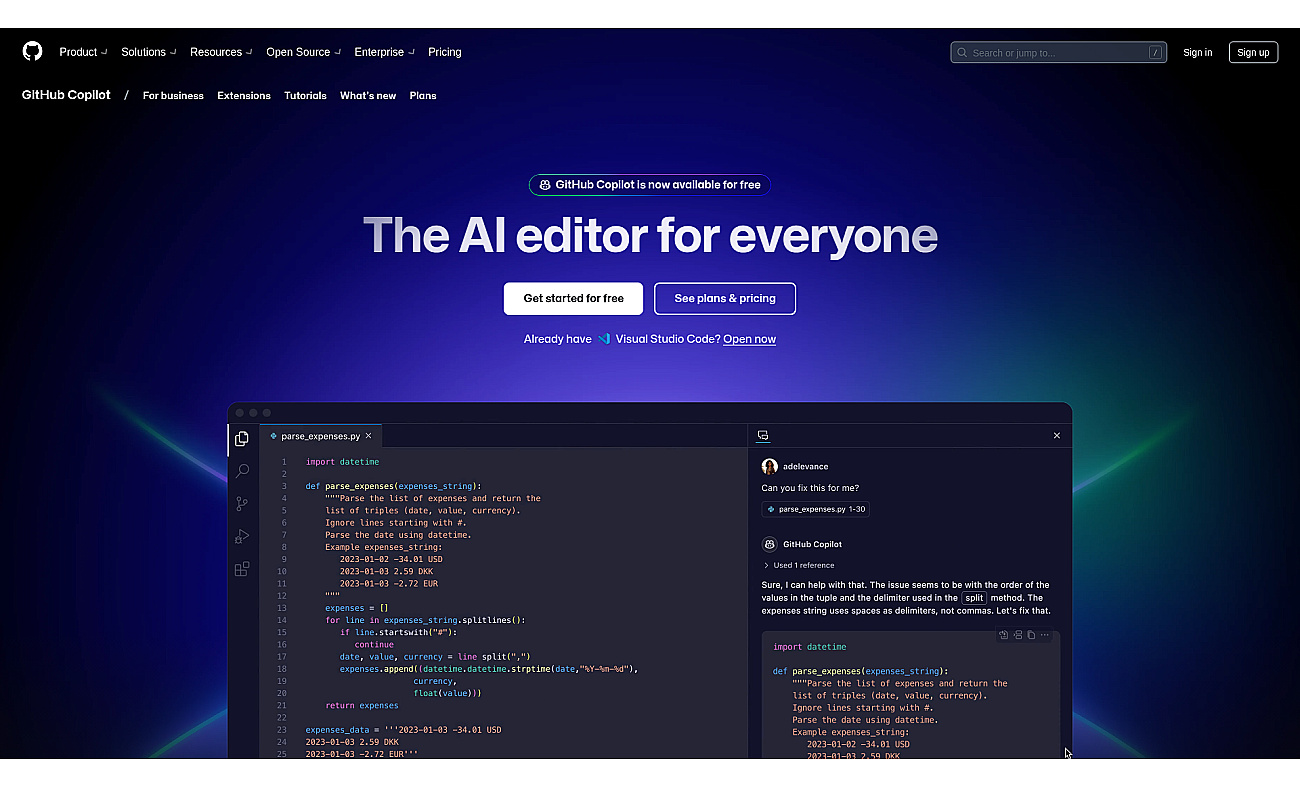Open Run and Debug view in sidebar
This screenshot has width=1300, height=788.
click(x=242, y=537)
